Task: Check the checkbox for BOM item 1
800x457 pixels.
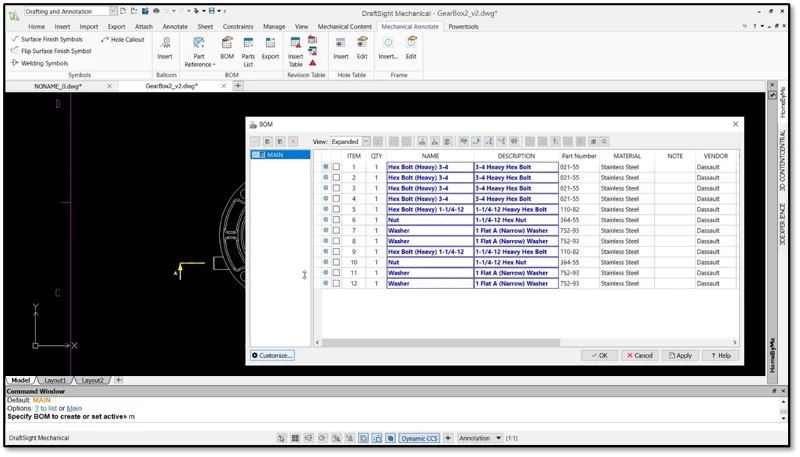Action: [336, 167]
